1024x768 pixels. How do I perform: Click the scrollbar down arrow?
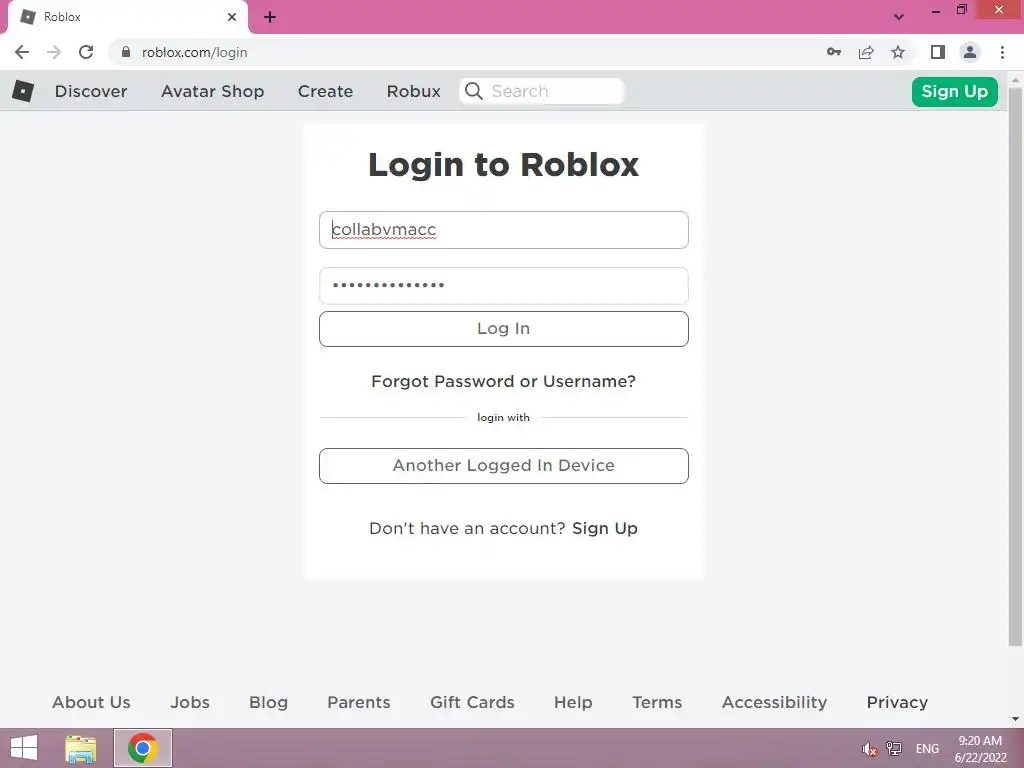click(1015, 719)
